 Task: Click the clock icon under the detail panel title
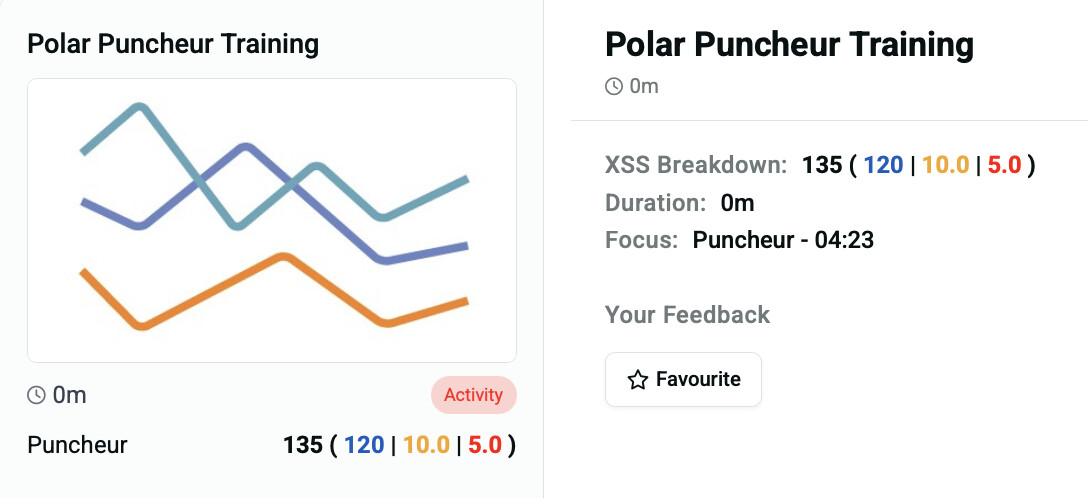(x=614, y=86)
